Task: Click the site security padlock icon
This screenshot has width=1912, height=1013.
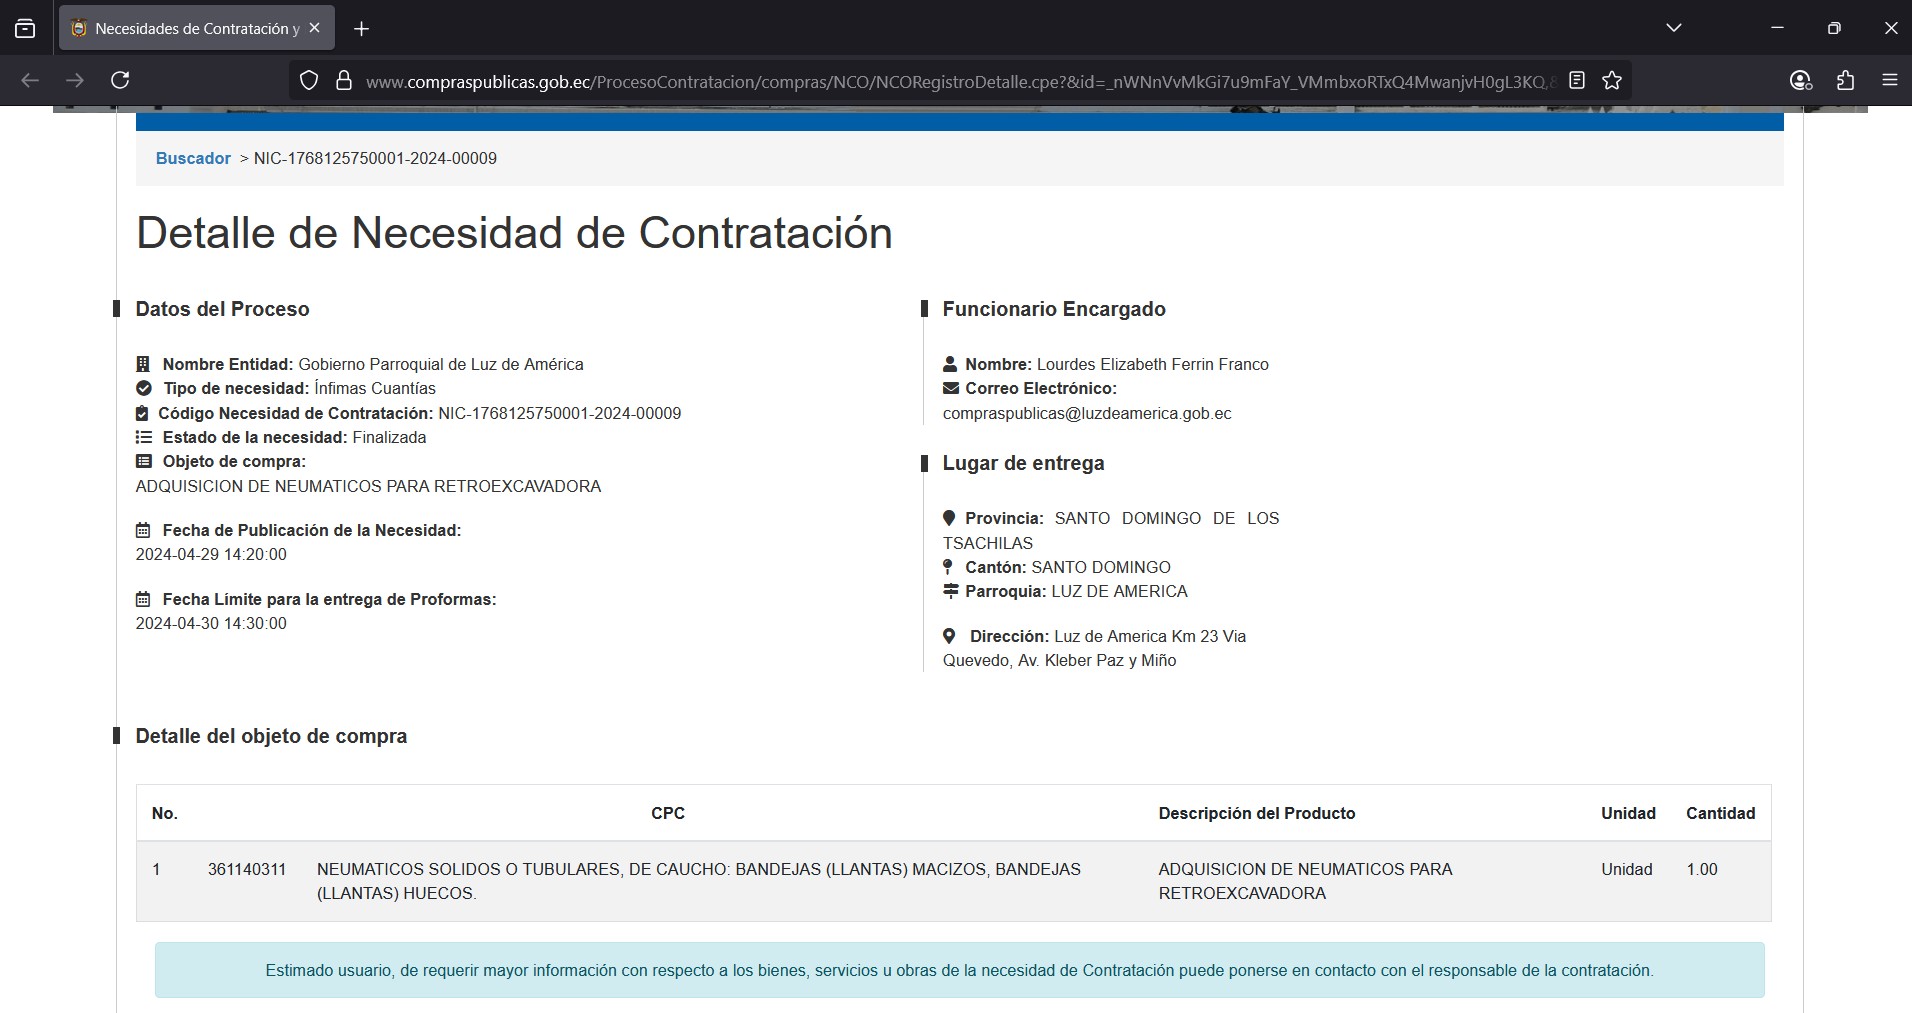Action: [343, 81]
